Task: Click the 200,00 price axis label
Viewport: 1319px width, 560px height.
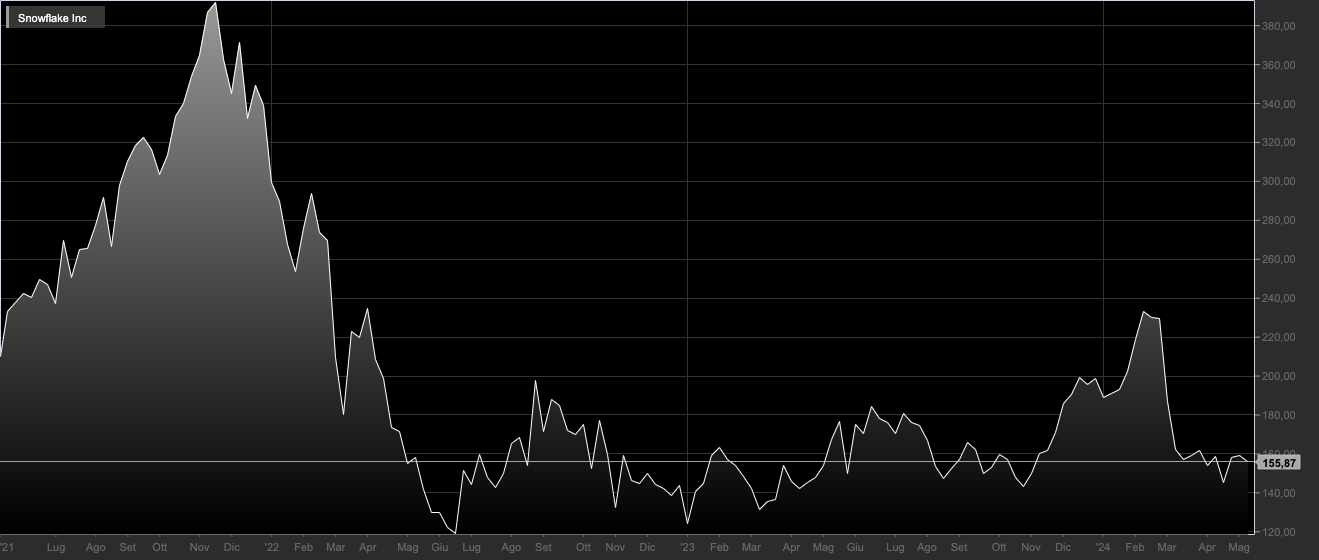Action: [x=1281, y=377]
